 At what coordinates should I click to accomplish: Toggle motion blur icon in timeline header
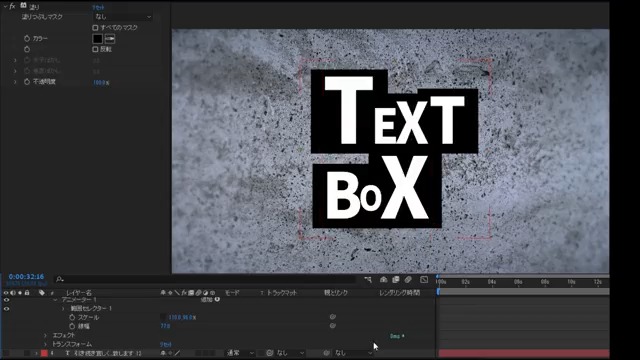(x=408, y=280)
